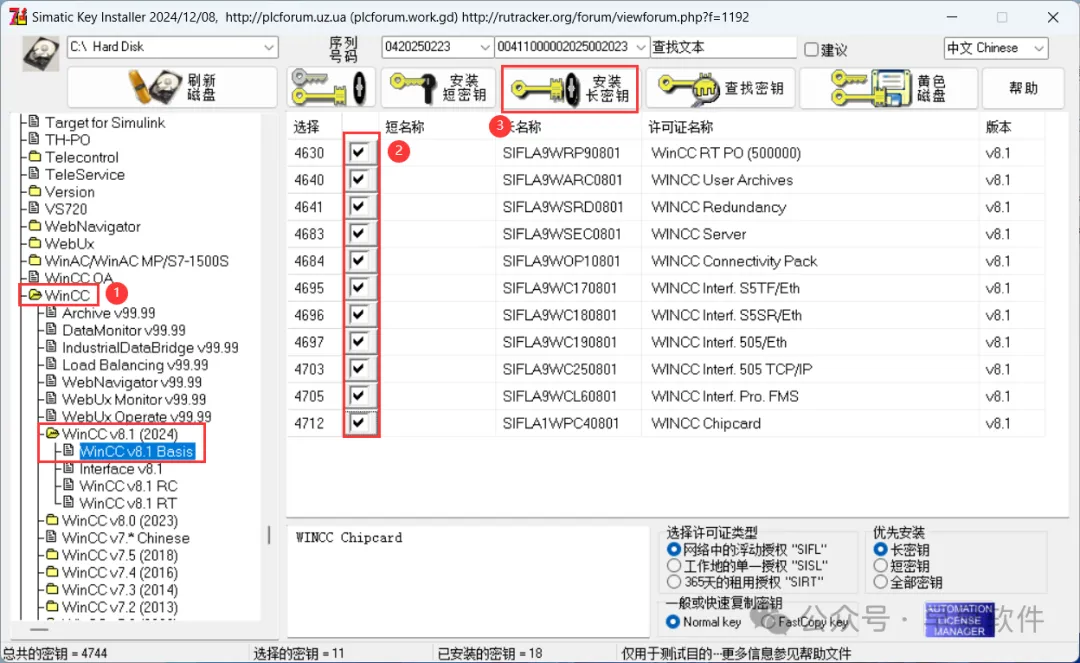The image size is (1080, 663).
Task: Click the WinCC v8.0 (2023) folder icon
Action: click(x=52, y=520)
